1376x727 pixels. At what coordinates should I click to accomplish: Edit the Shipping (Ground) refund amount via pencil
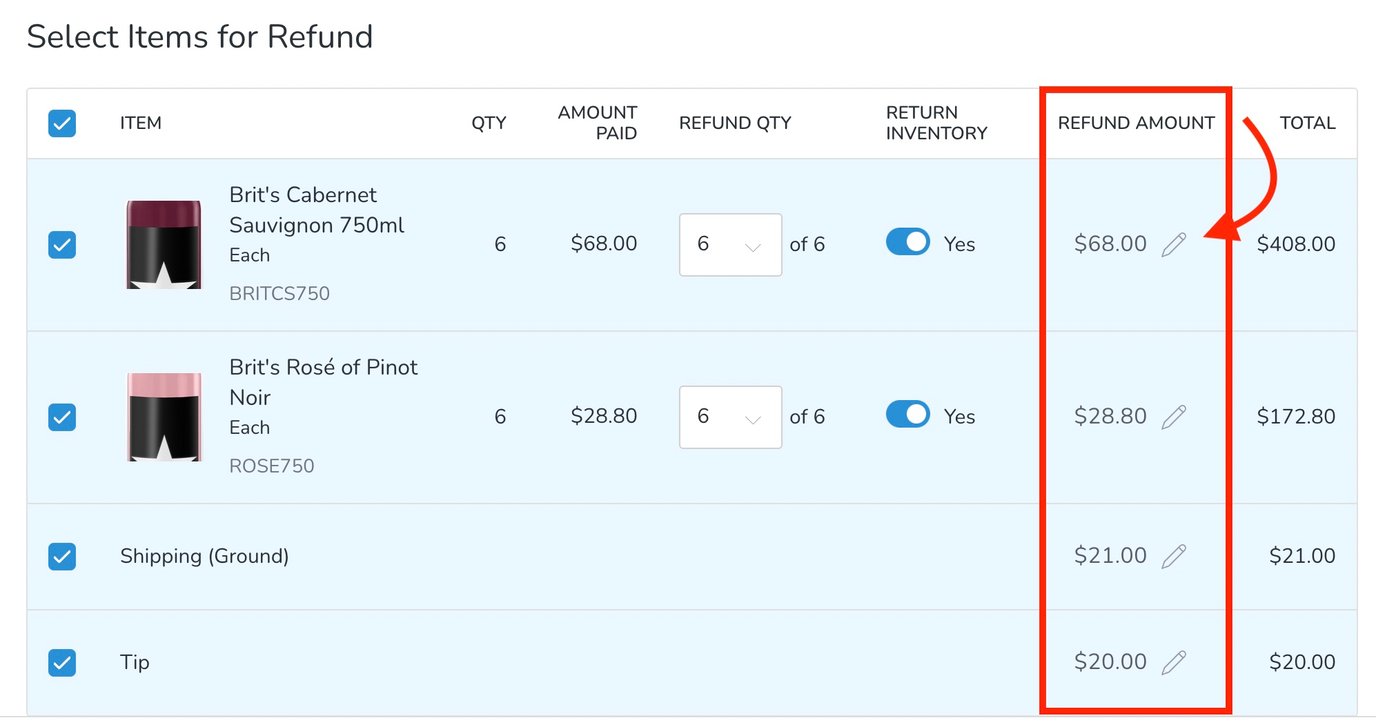(1175, 556)
